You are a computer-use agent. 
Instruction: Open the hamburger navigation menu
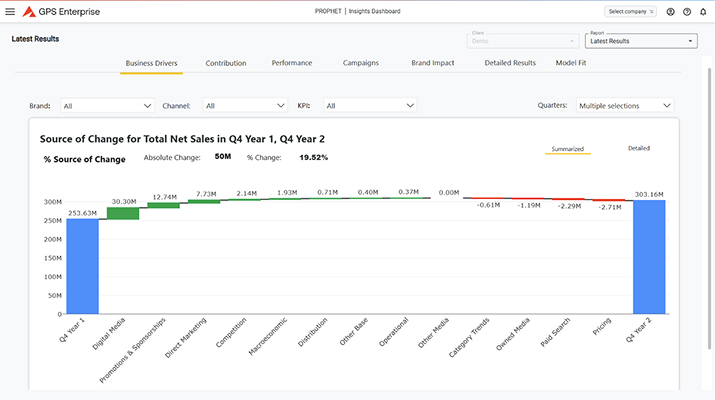[10, 12]
